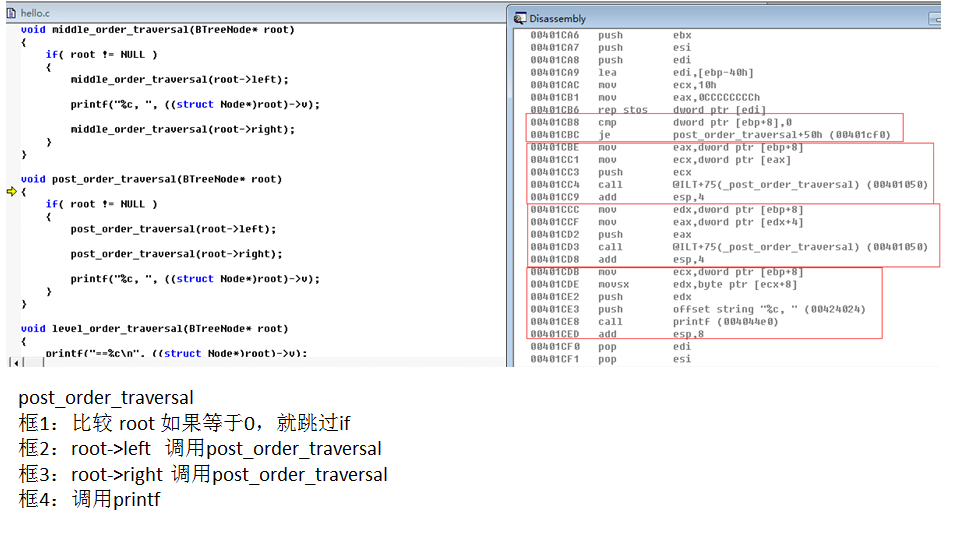Select disassembly row 00401CC9 add esp,4
The width and height of the screenshot is (955, 533).
[617, 197]
